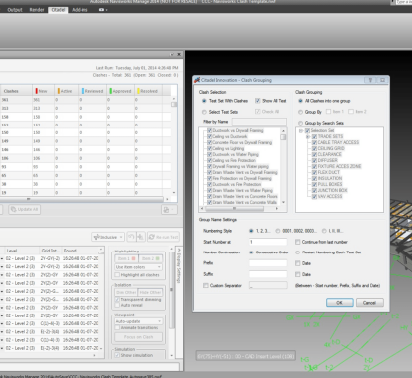
Task: Click the 'Re-run Test' button
Action: coord(163,237)
